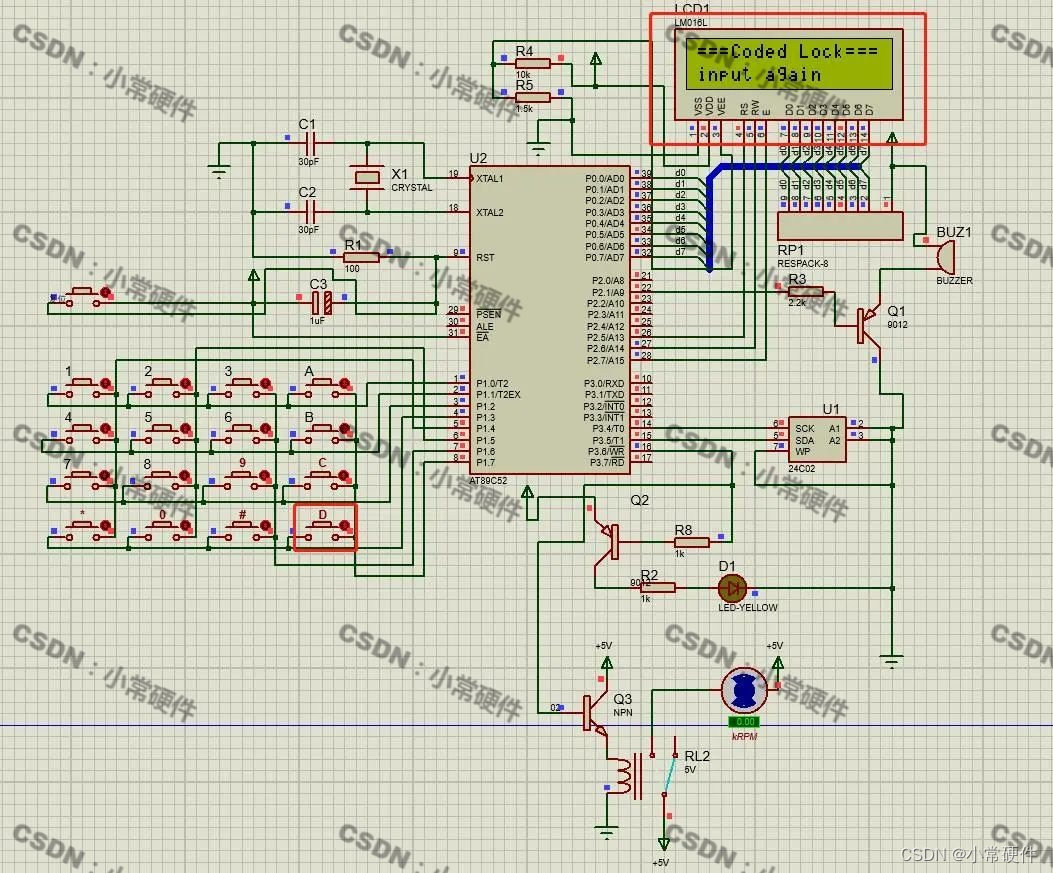Click the RESPACK-8 label text
Image resolution: width=1053 pixels, height=873 pixels.
[803, 263]
